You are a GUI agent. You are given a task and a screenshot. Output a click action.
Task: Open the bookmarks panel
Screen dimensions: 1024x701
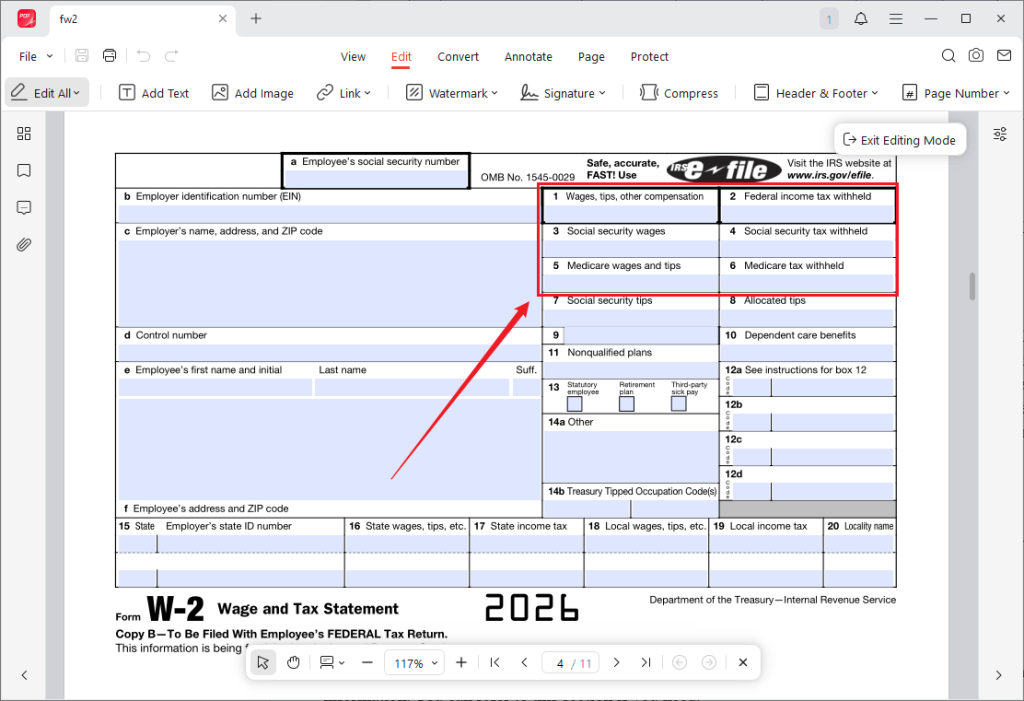tap(24, 171)
